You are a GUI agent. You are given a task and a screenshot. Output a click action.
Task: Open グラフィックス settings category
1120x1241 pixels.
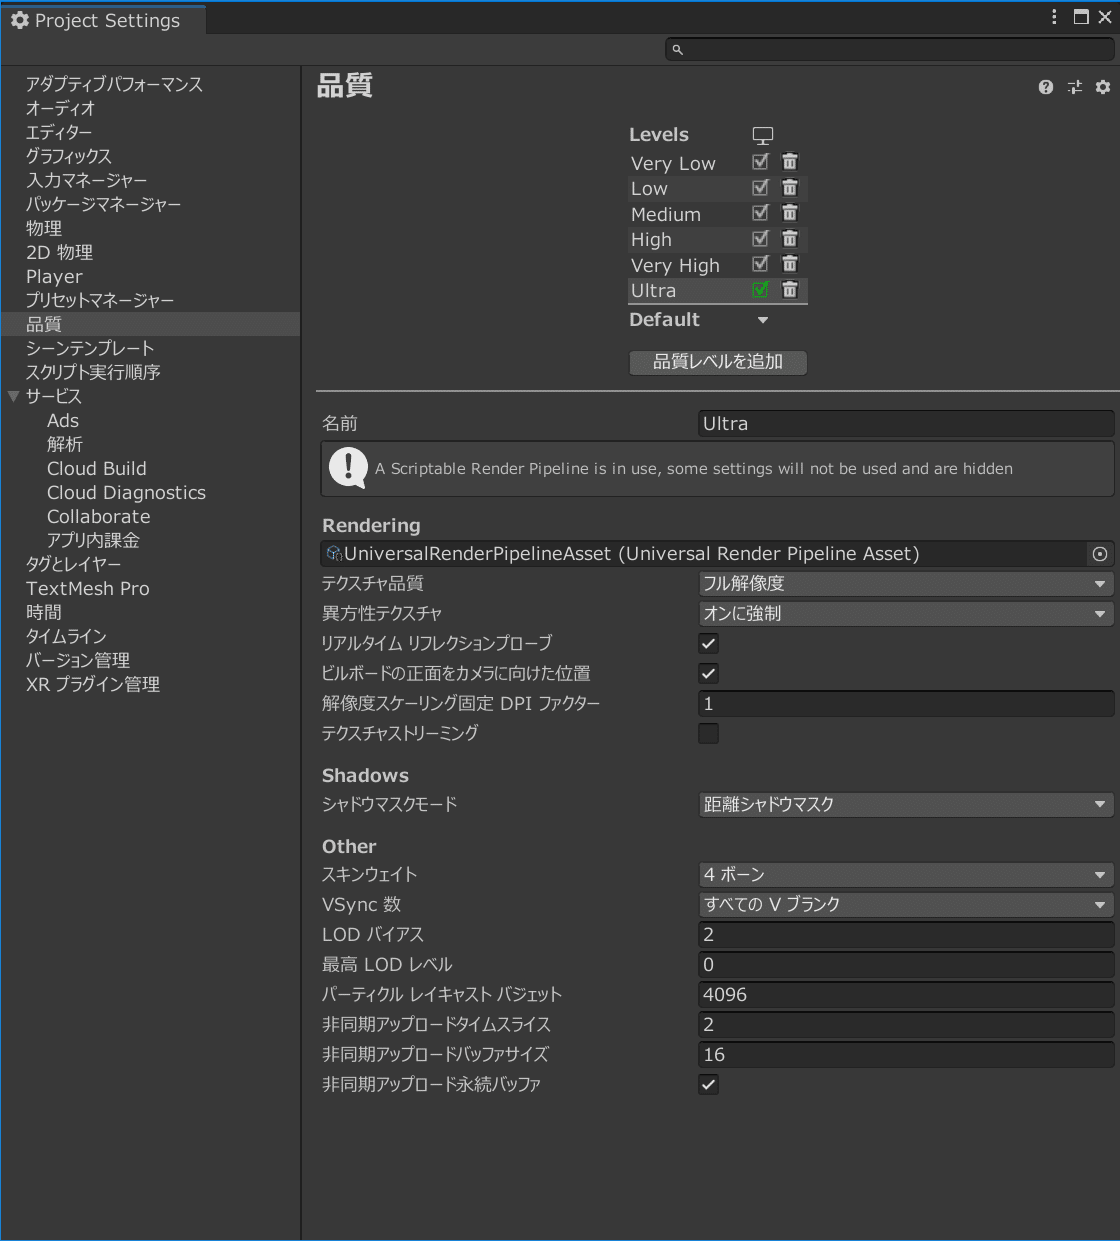(x=69, y=156)
